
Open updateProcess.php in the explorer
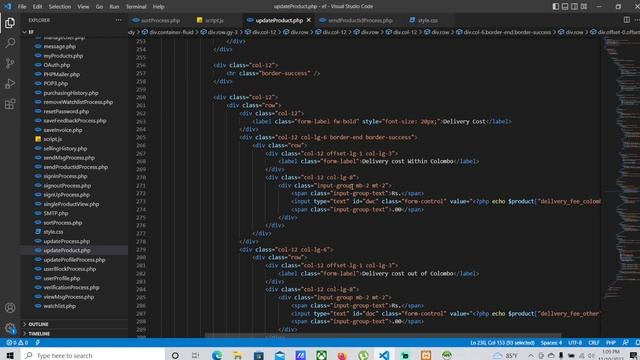pyautogui.click(x=67, y=241)
